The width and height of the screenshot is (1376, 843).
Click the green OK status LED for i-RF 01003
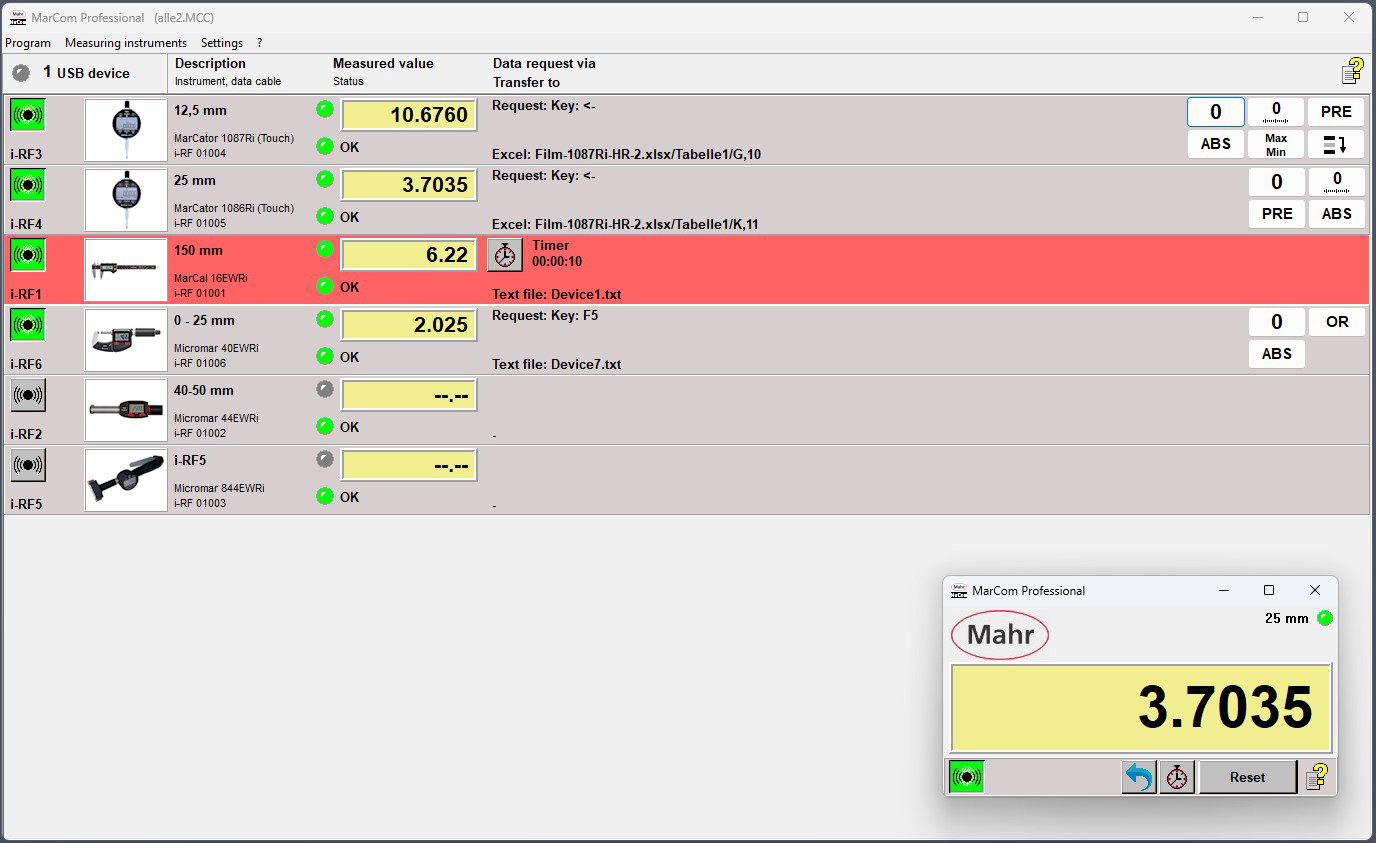325,496
